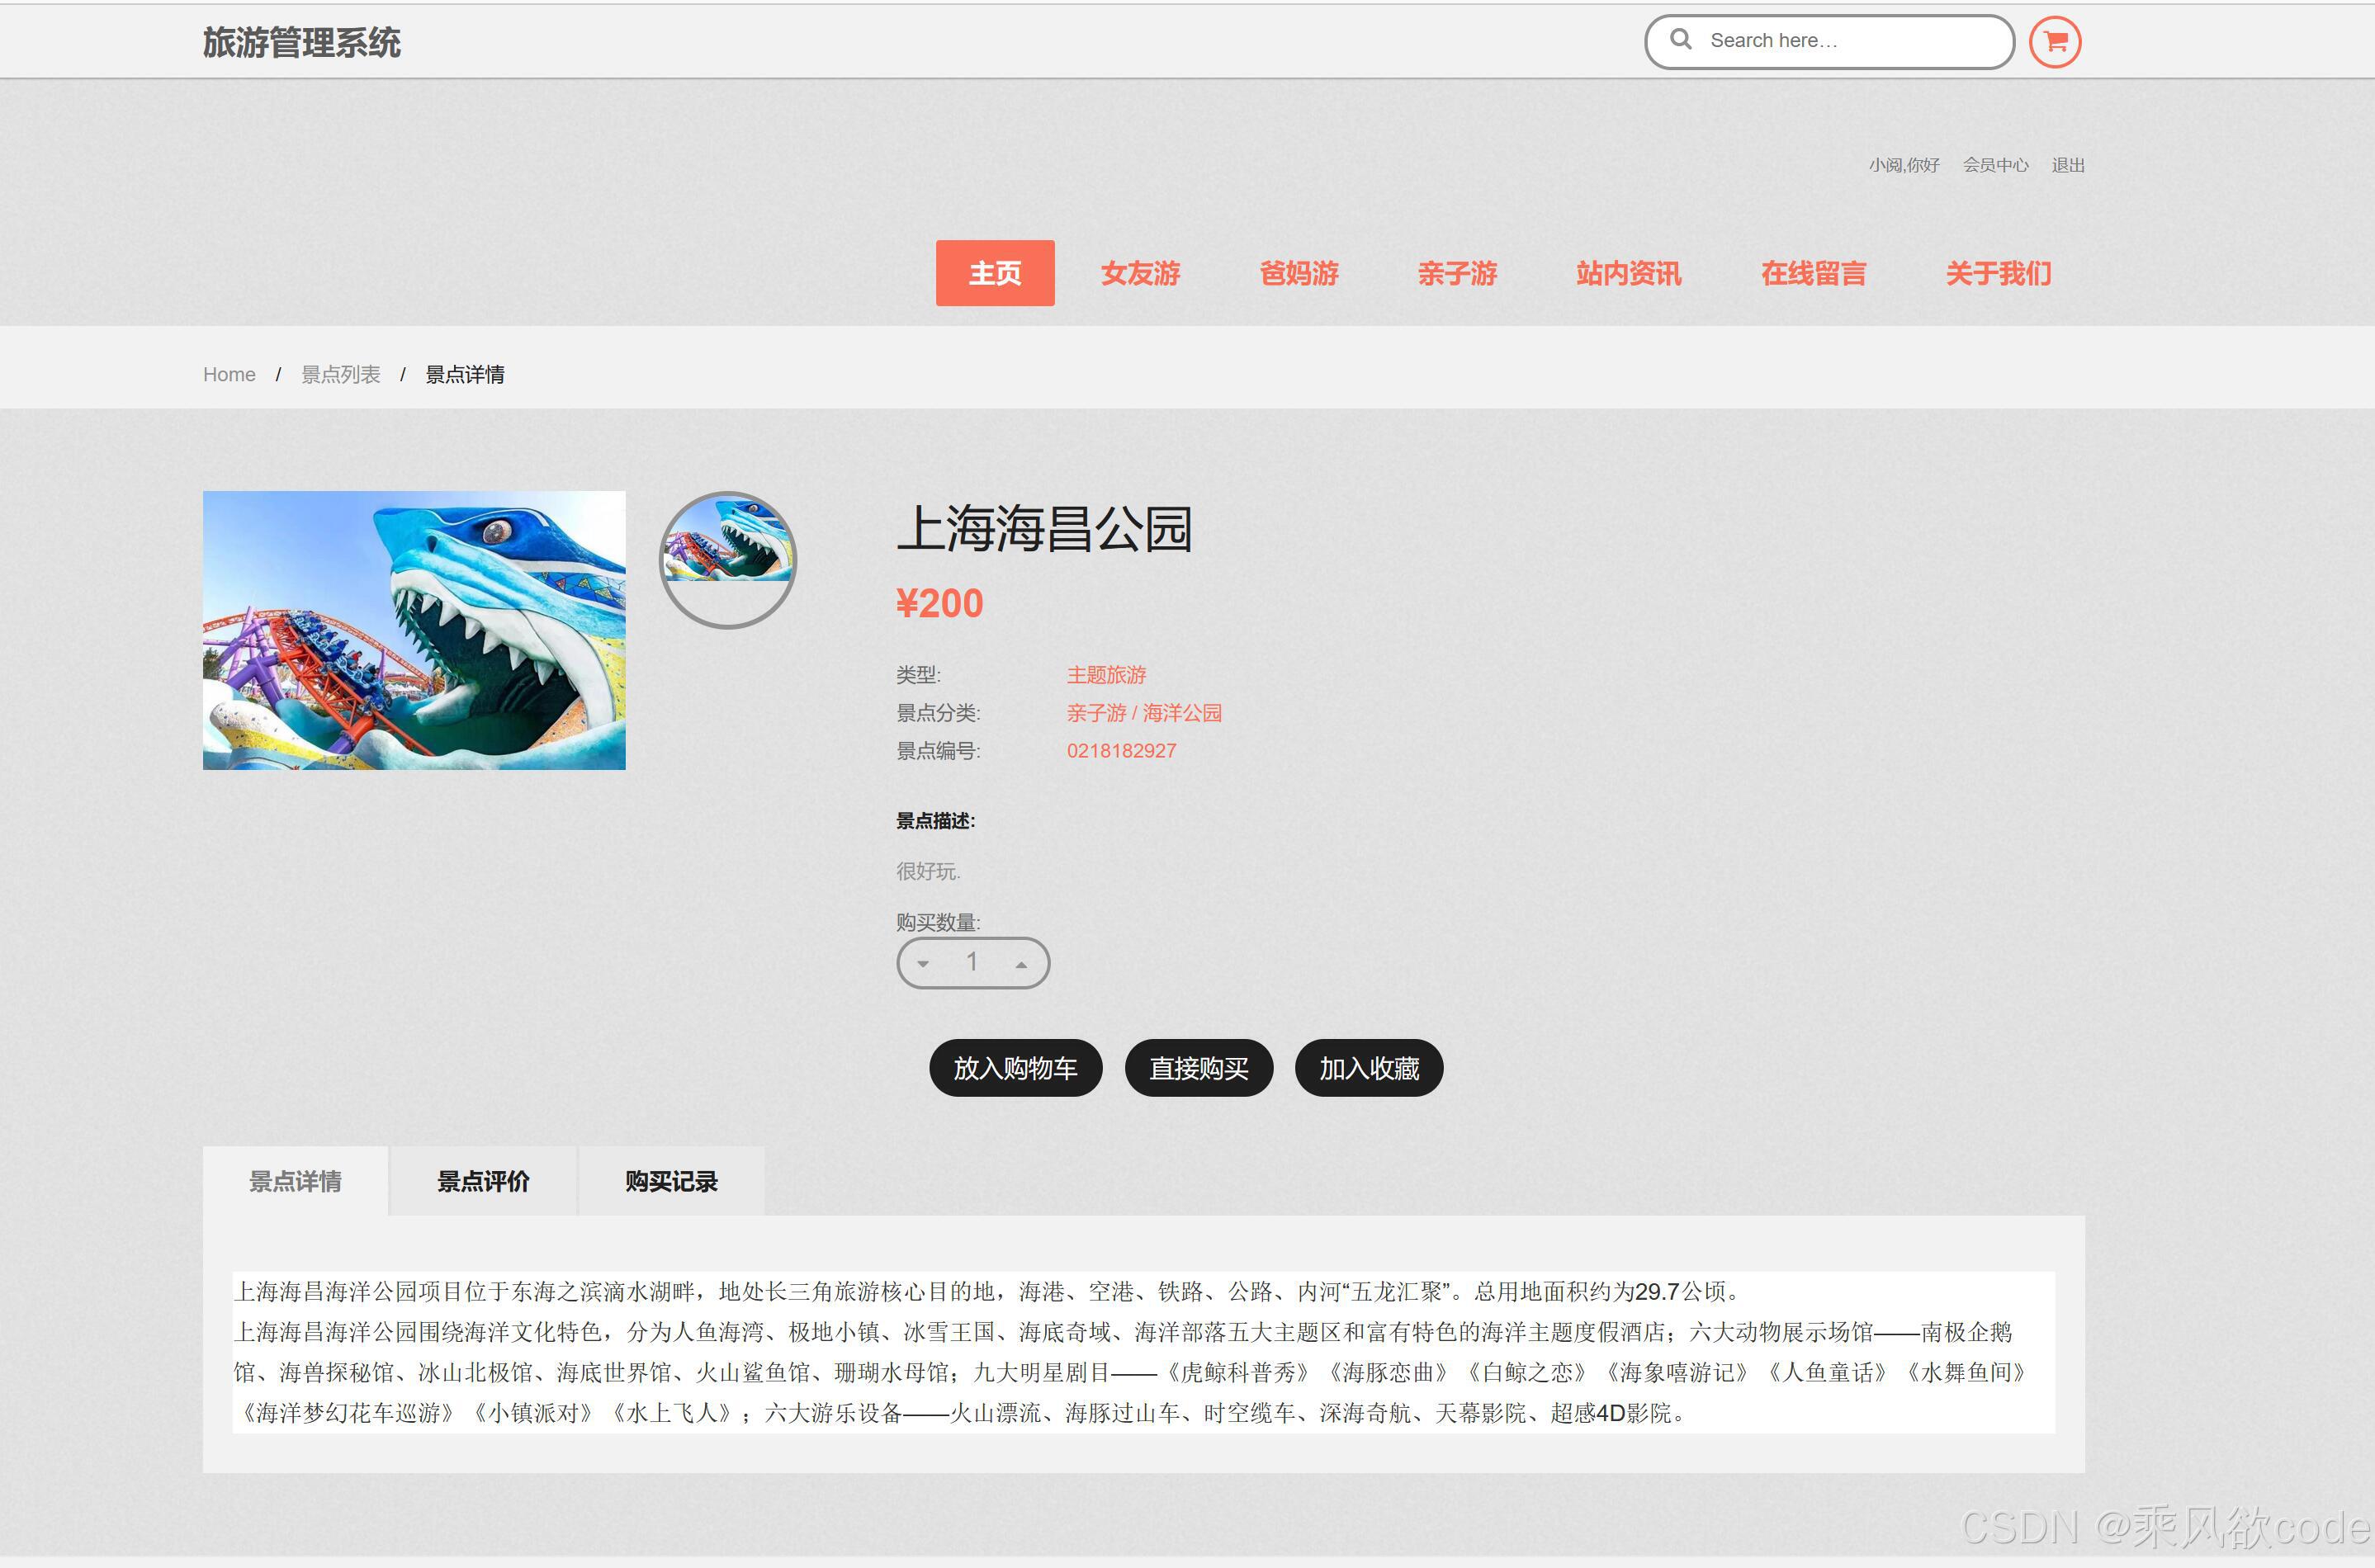Switch to the 景点评价 tab
Viewport: 2375px width, 1568px height.
(x=482, y=1181)
